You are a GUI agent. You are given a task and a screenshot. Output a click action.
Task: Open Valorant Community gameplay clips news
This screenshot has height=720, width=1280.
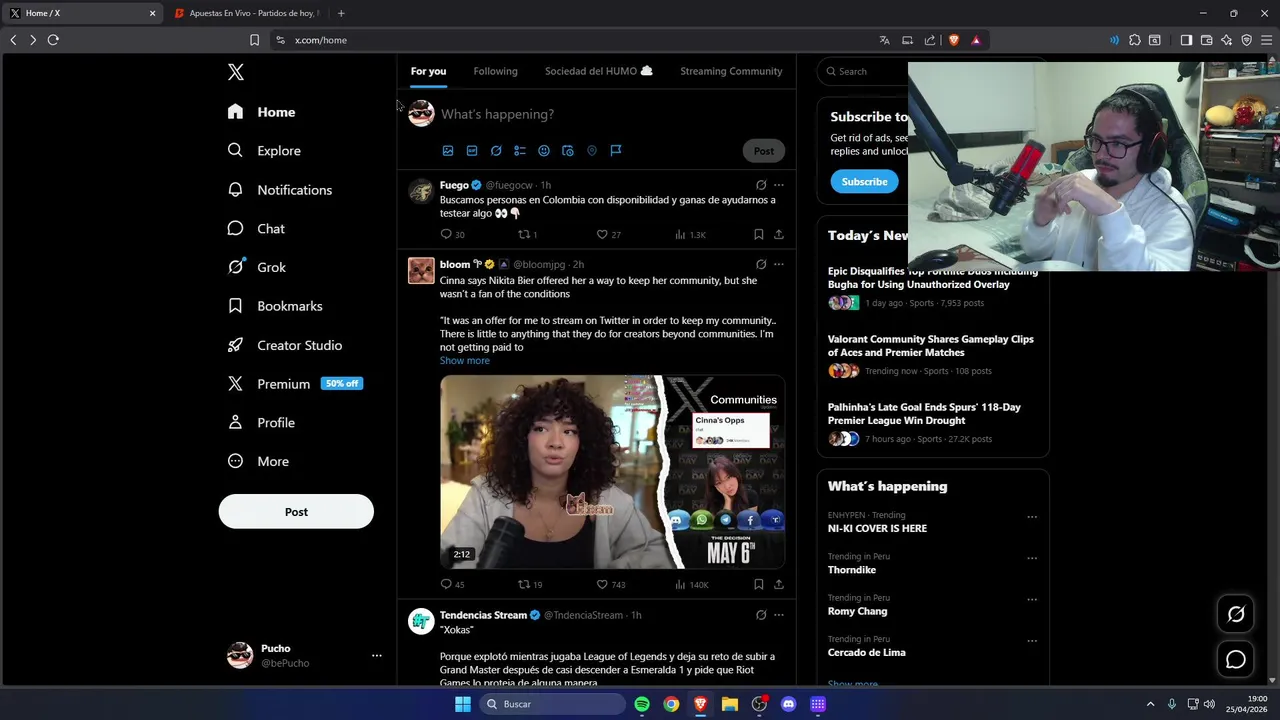click(x=931, y=346)
